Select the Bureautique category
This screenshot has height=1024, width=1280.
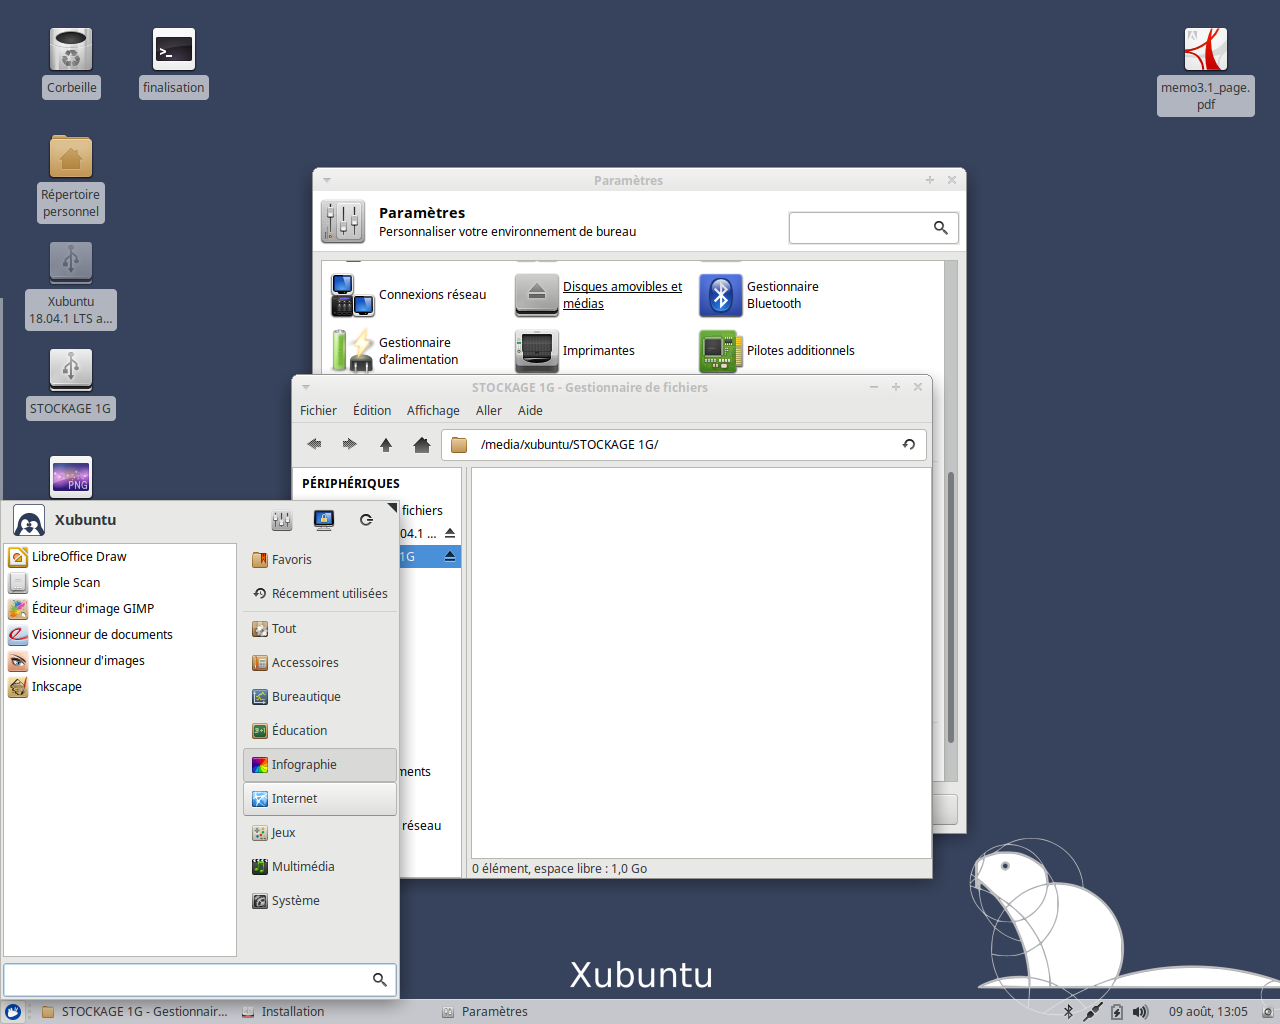[320, 697]
